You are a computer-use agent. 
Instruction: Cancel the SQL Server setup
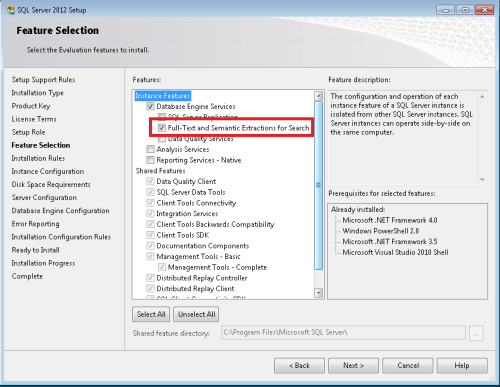pyautogui.click(x=408, y=366)
